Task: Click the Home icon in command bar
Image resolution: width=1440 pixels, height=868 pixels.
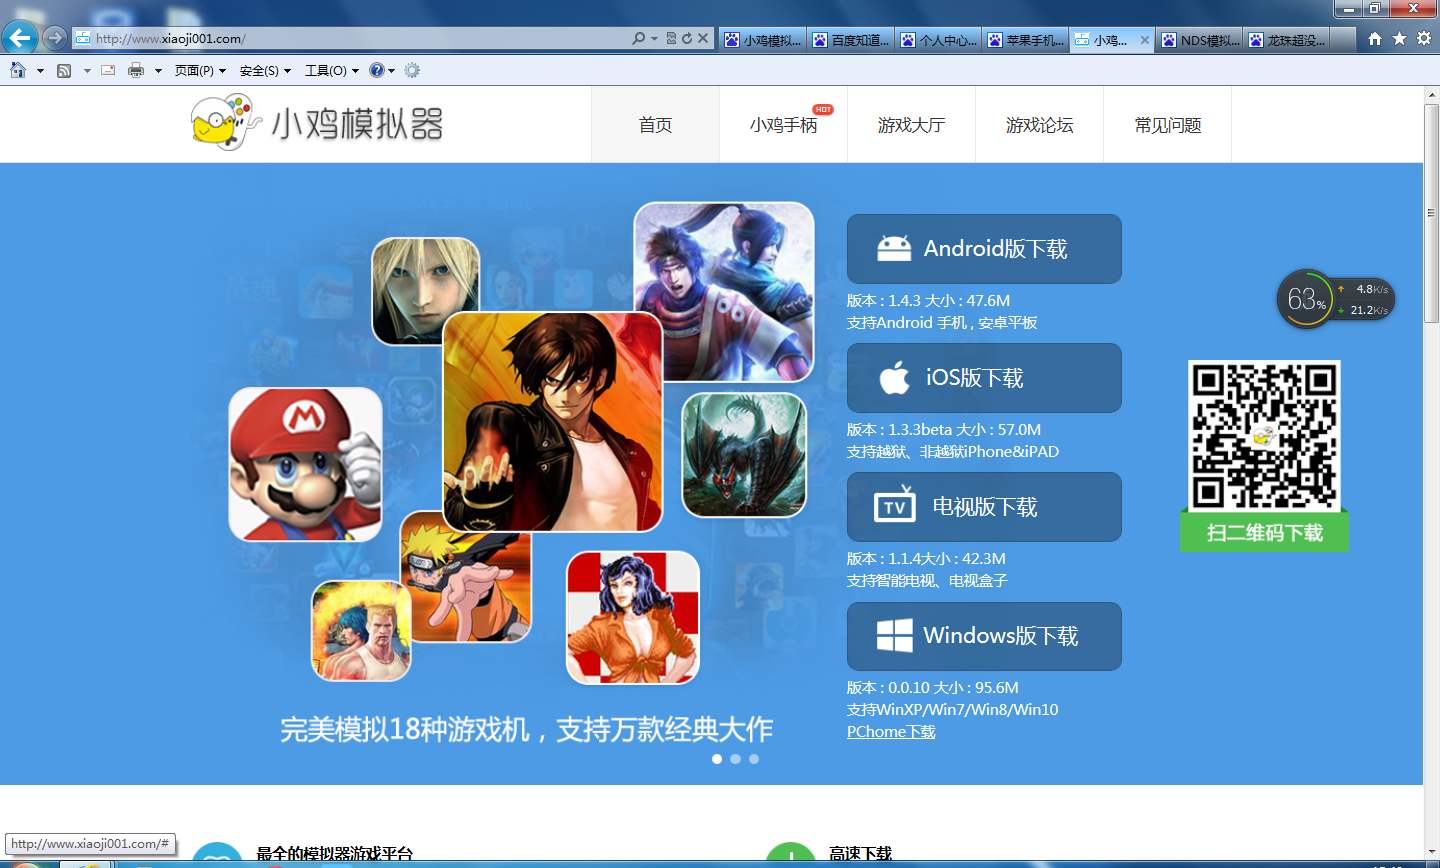Action: [x=18, y=70]
